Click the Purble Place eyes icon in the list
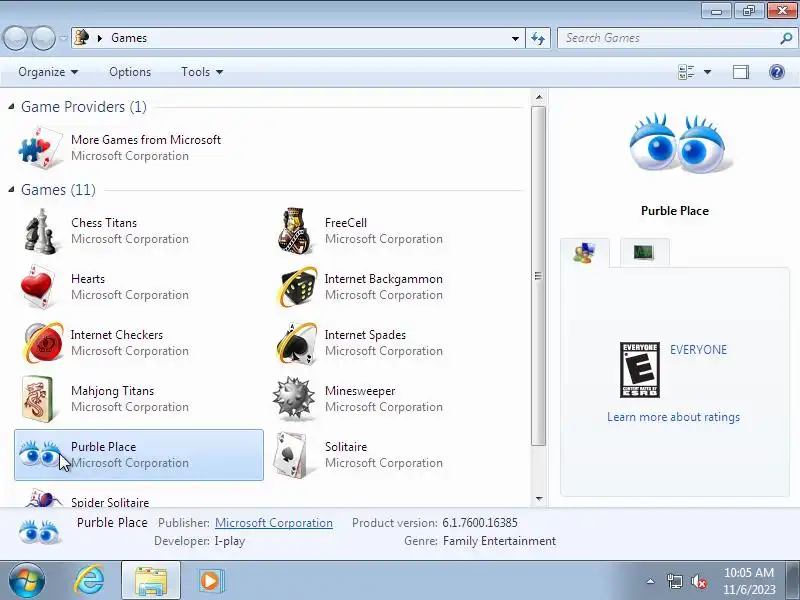 (x=40, y=454)
